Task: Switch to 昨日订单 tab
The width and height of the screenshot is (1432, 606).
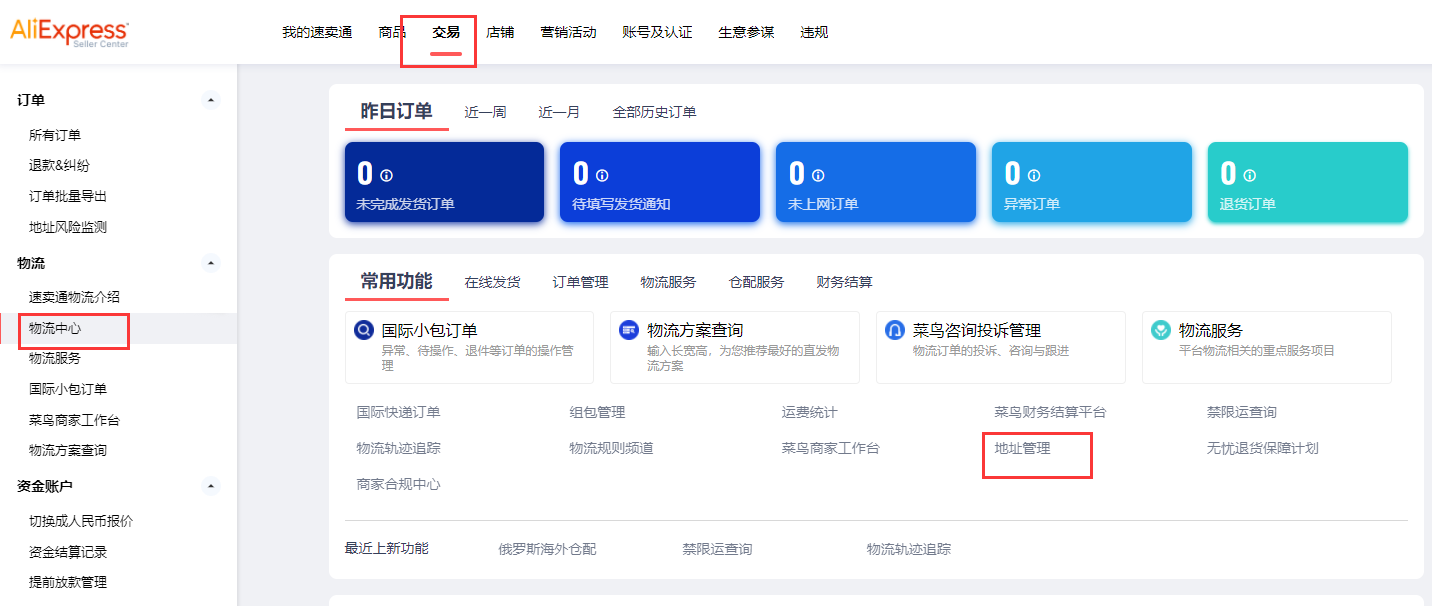Action: [397, 111]
